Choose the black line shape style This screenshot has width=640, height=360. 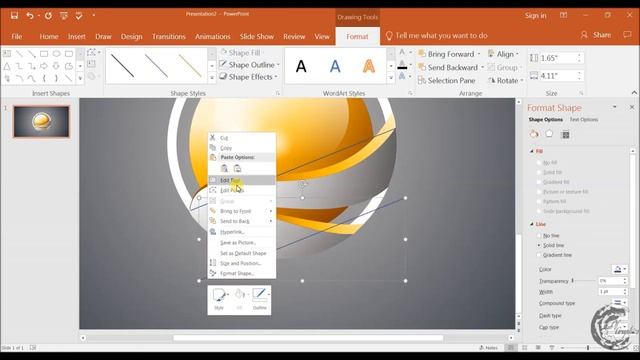pos(122,66)
